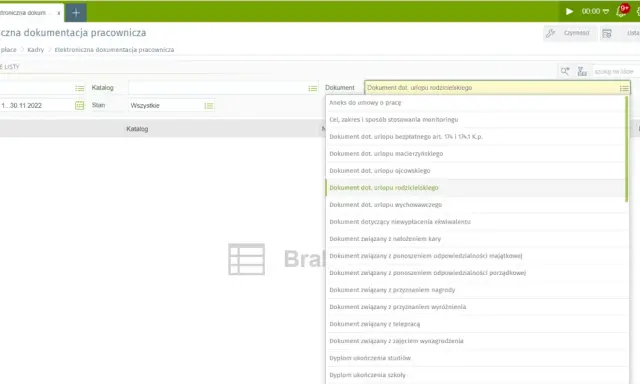The image size is (640, 384).
Task: Choose Dokument dot. urlopu wychowawczego
Action: (476, 205)
